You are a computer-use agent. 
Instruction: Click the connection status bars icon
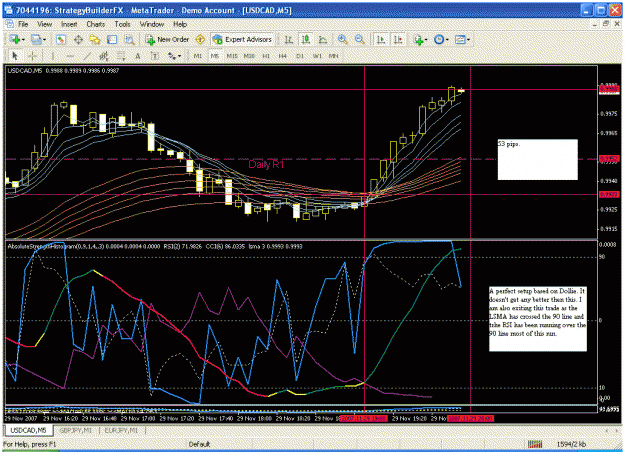(x=535, y=444)
